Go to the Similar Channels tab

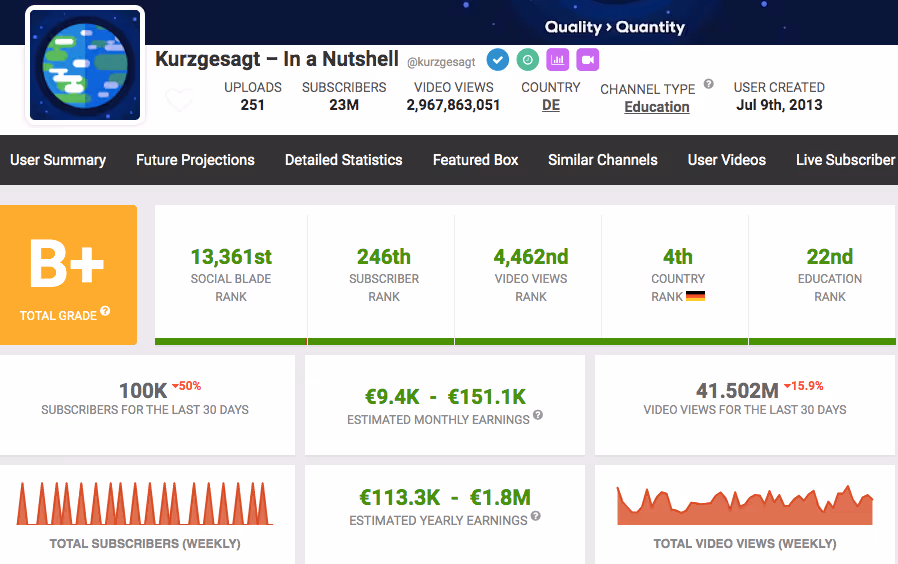[x=602, y=160]
